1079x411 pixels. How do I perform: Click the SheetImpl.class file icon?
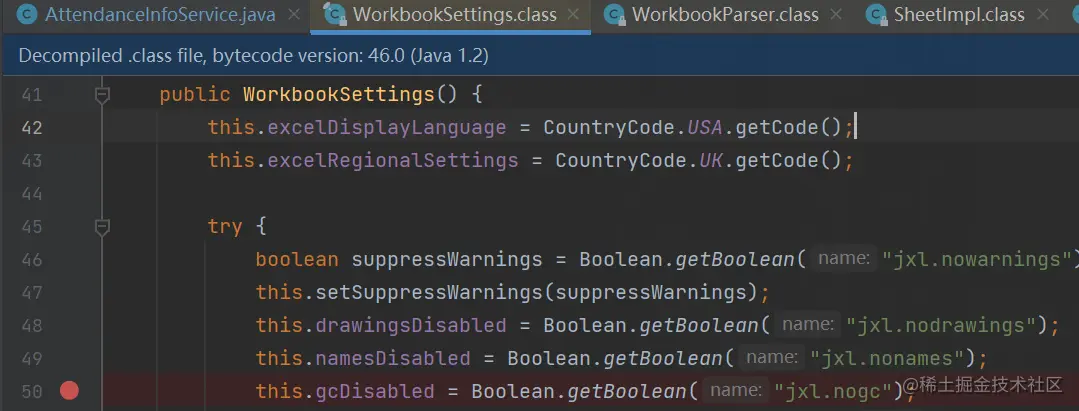(876, 14)
